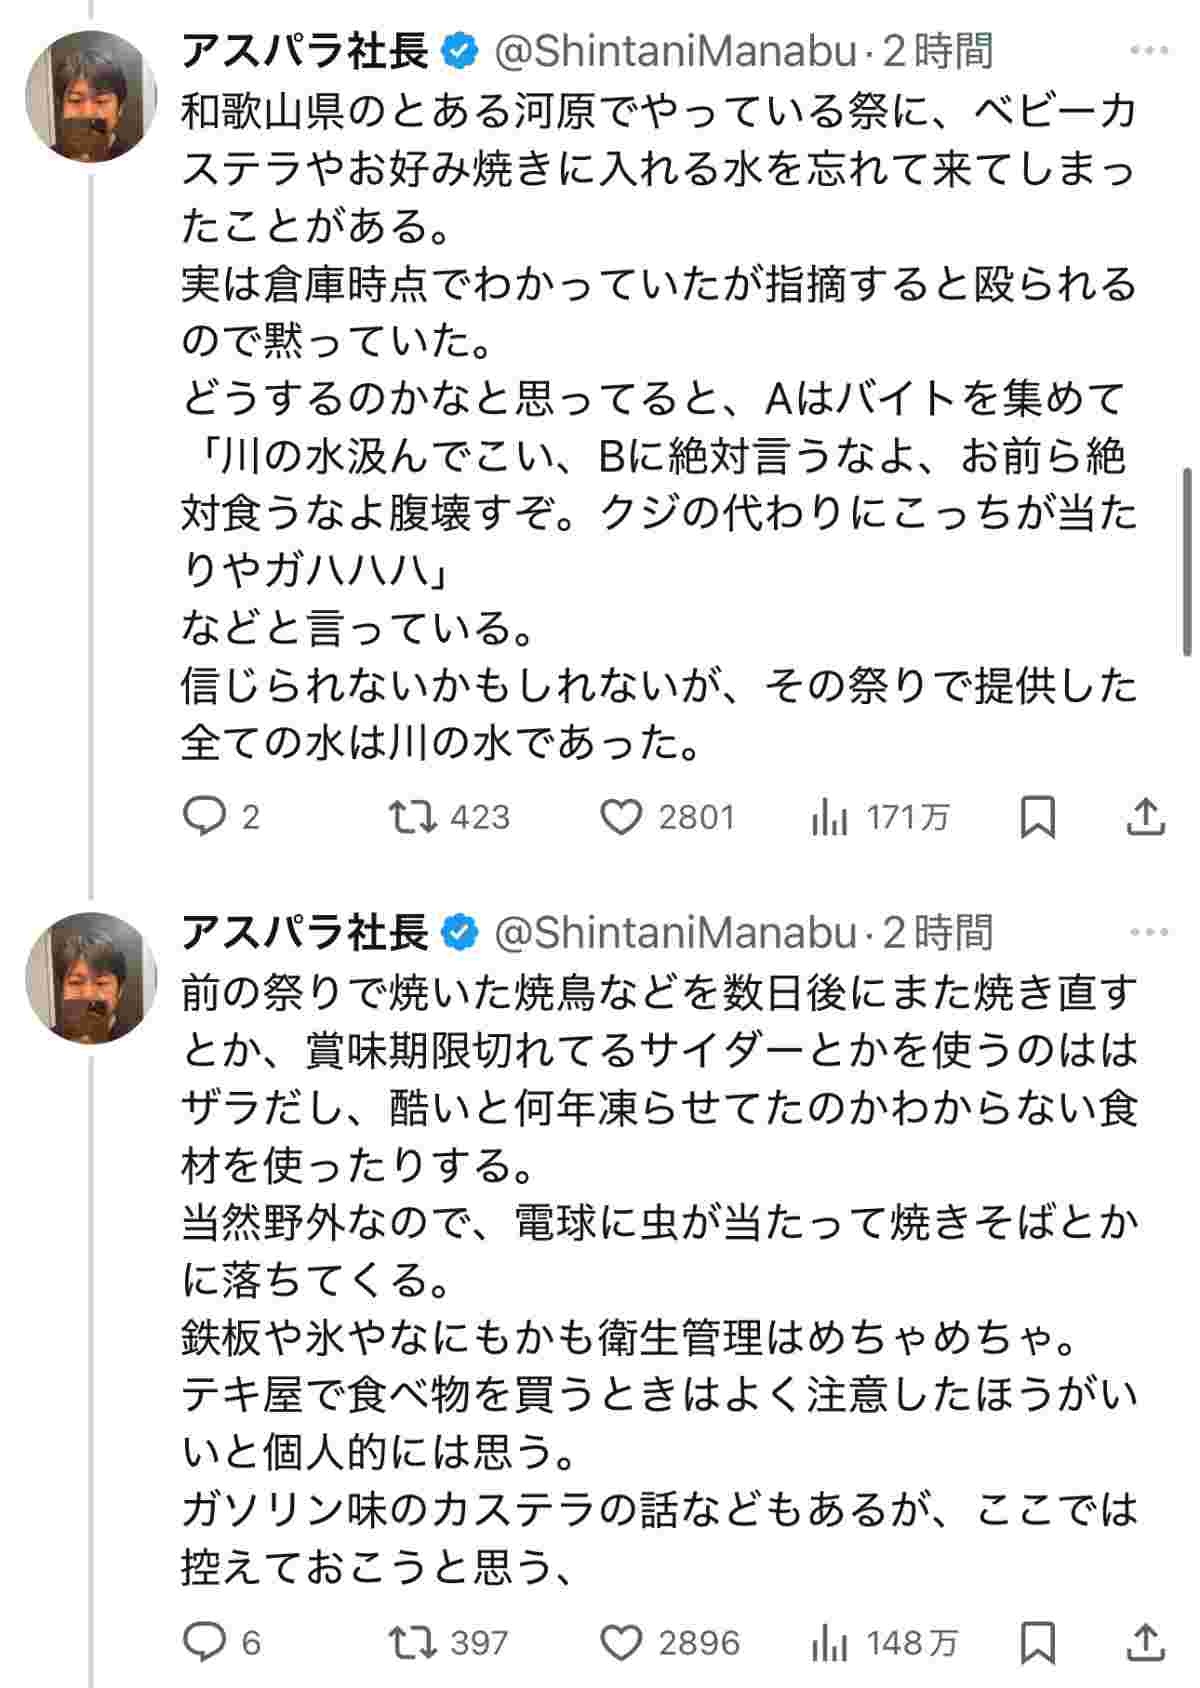The image size is (1200, 1688).
Task: View analytics showing 171万 views
Action: (829, 818)
